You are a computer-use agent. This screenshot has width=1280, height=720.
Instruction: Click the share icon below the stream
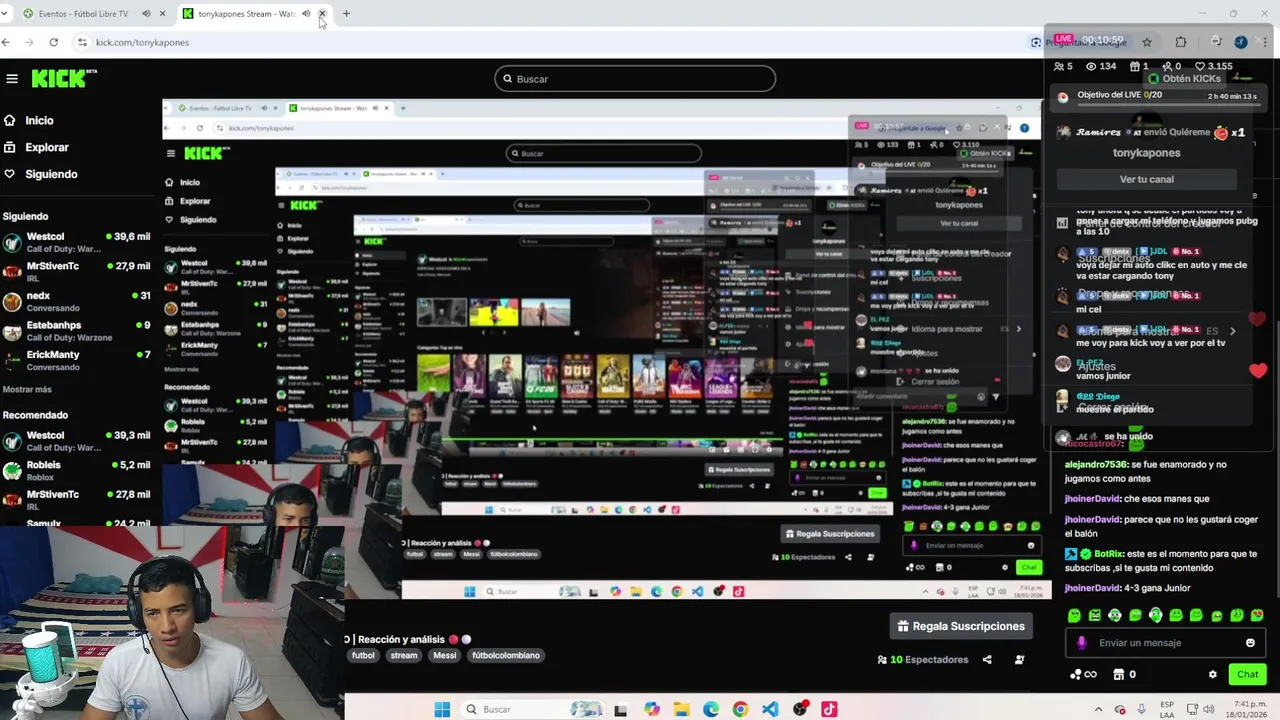coord(987,660)
